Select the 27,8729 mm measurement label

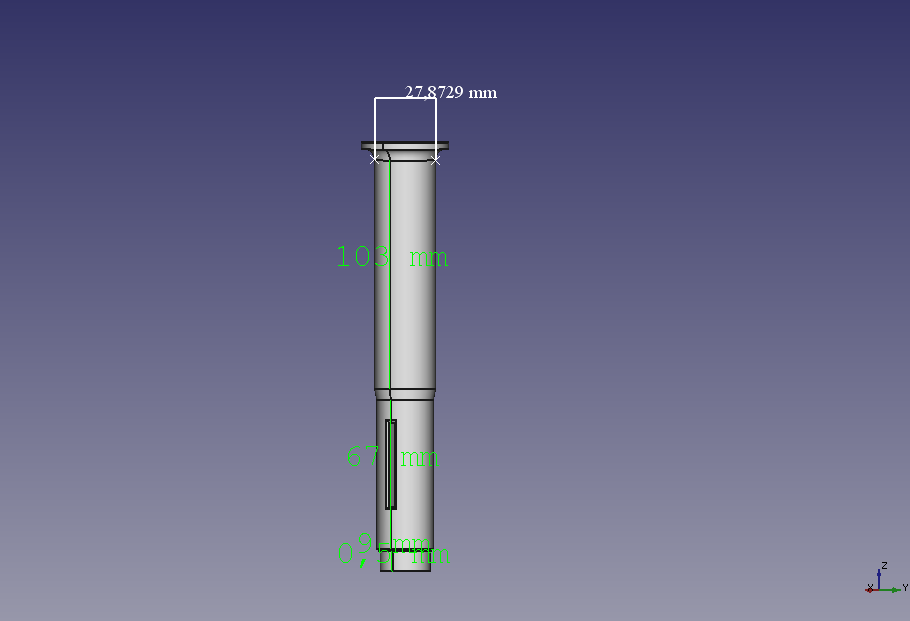point(450,92)
